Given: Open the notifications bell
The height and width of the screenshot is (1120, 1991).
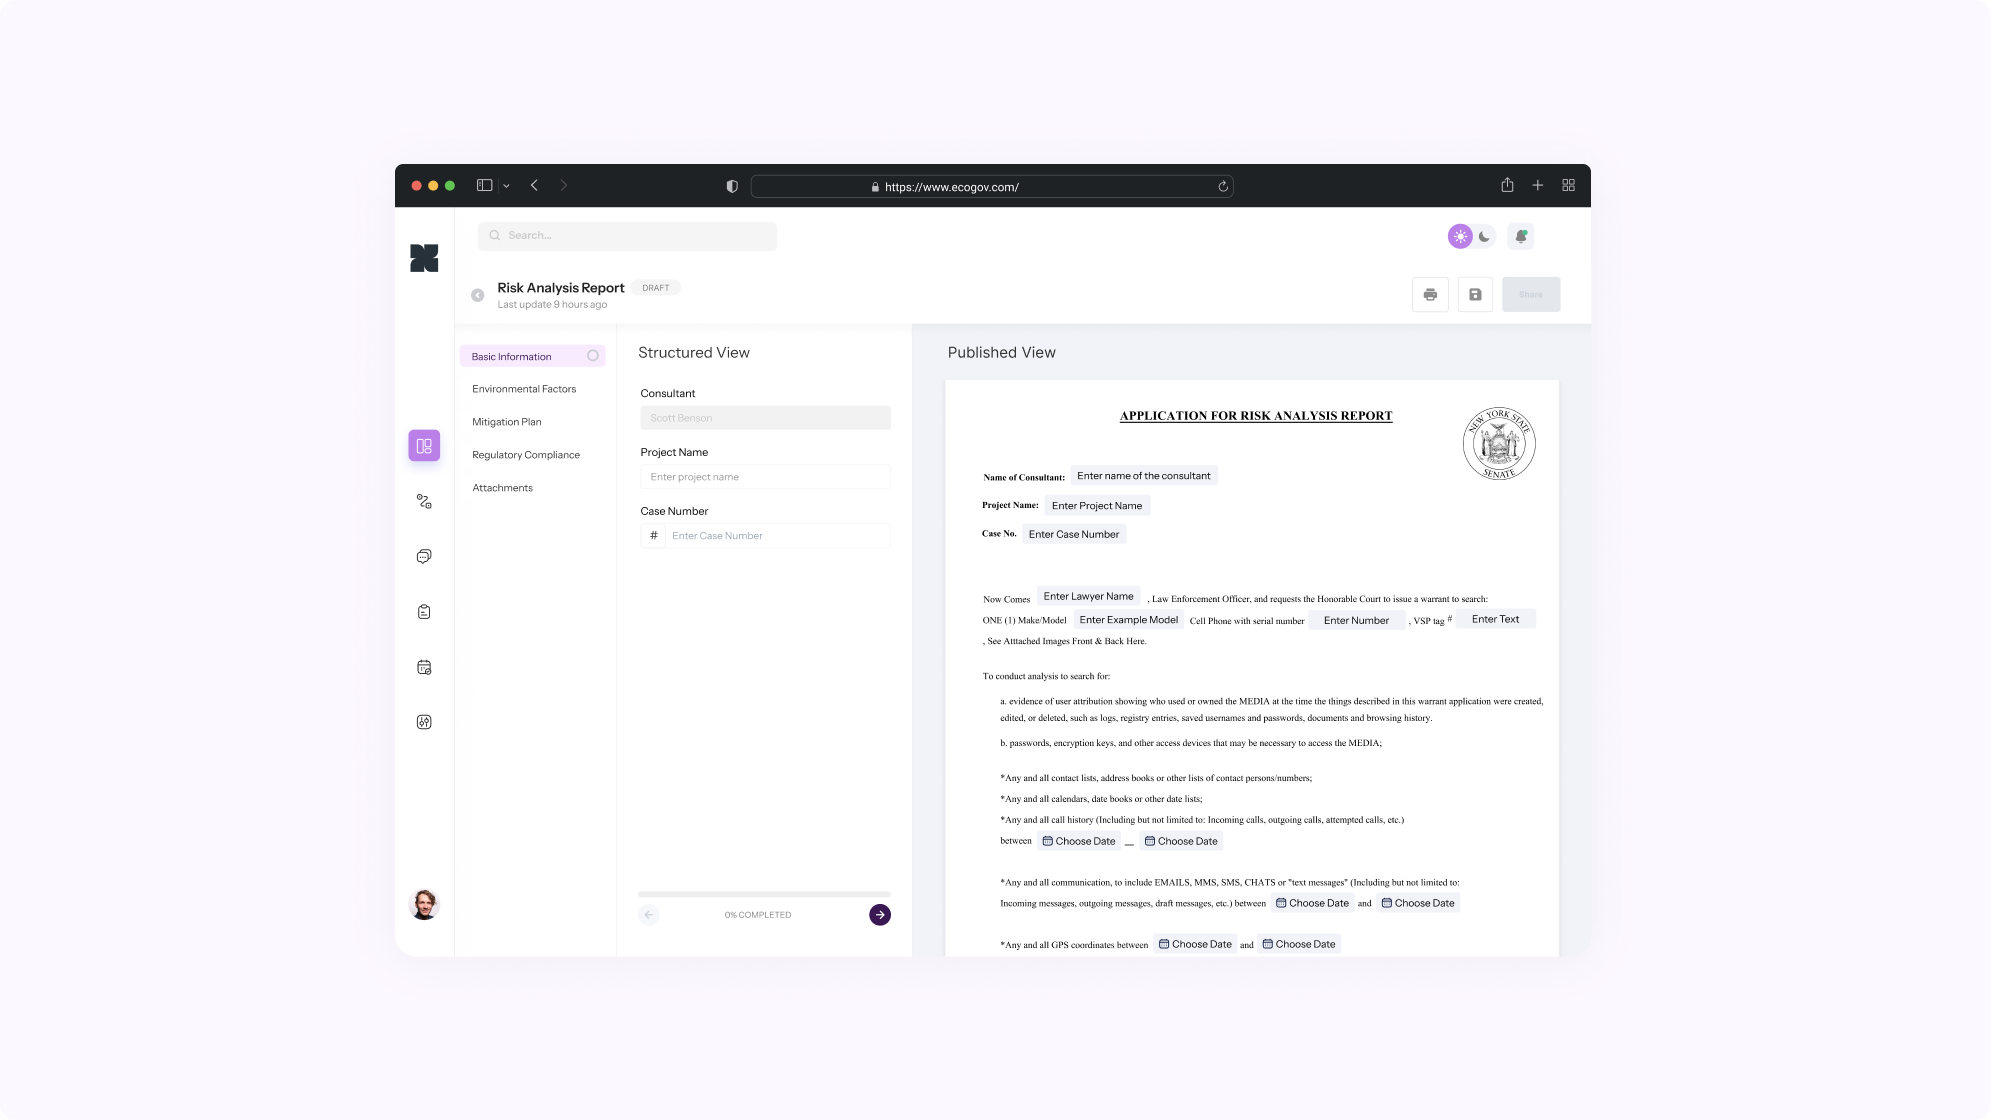Looking at the screenshot, I should pyautogui.click(x=1520, y=237).
